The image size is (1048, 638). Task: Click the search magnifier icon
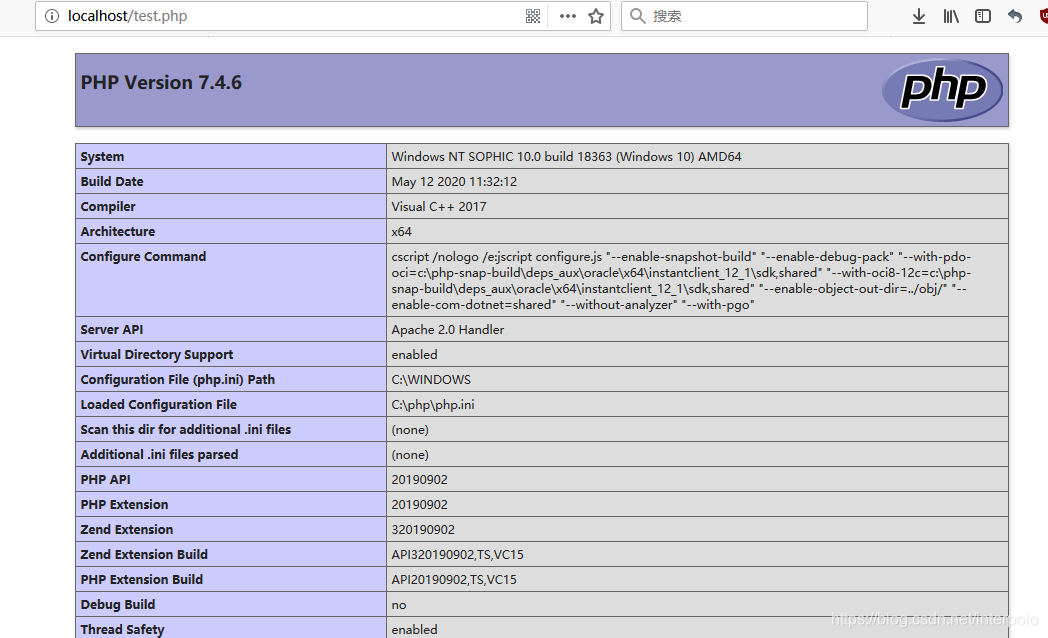click(x=638, y=16)
